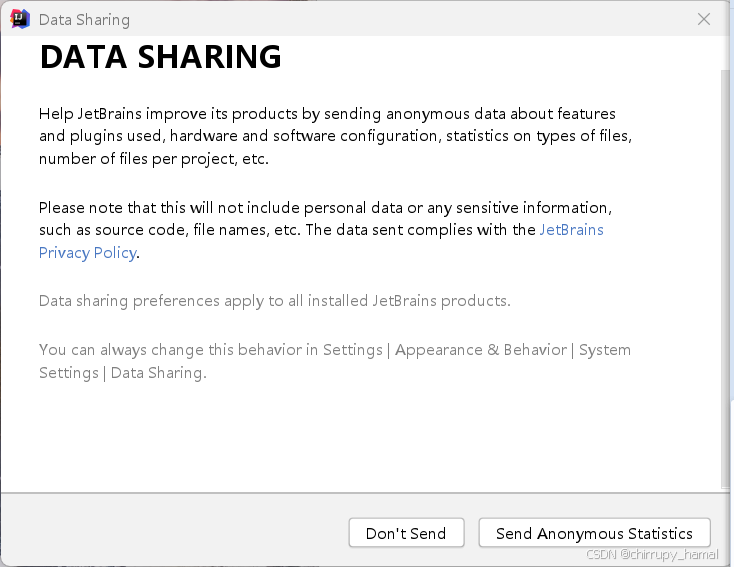Click the "Appearance & Behavior" text in the hint
Screen dimensions: 734x567
pyautogui.click(x=483, y=350)
